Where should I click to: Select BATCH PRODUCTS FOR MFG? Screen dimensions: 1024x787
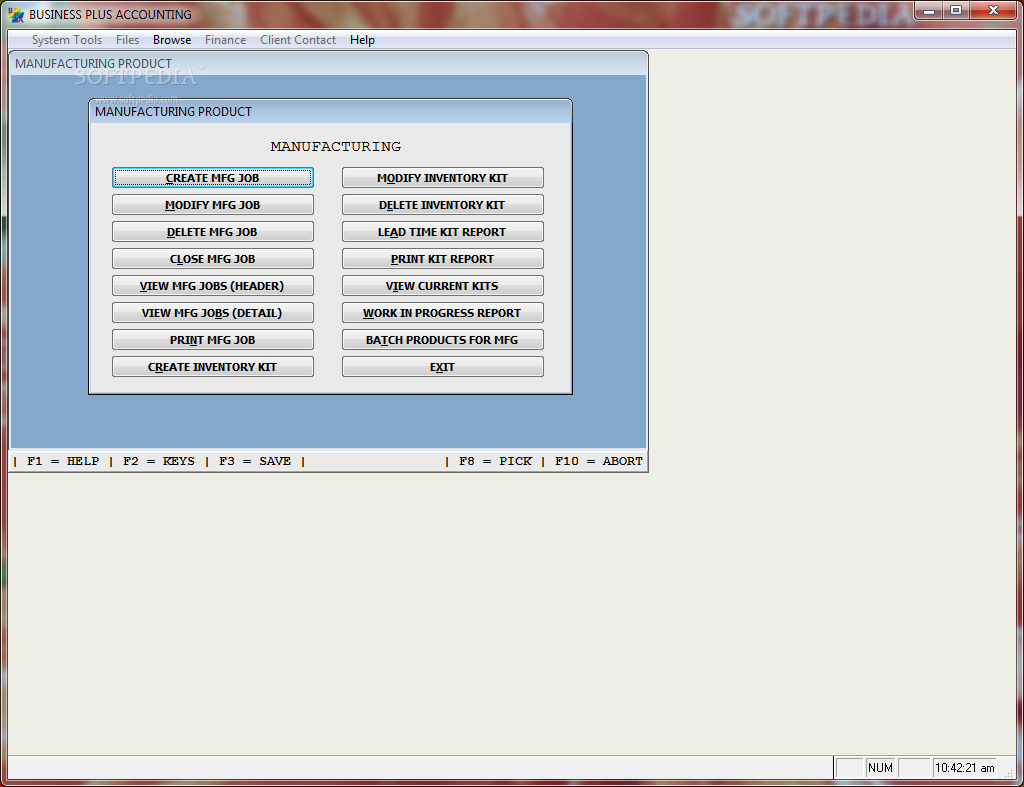click(x=442, y=340)
